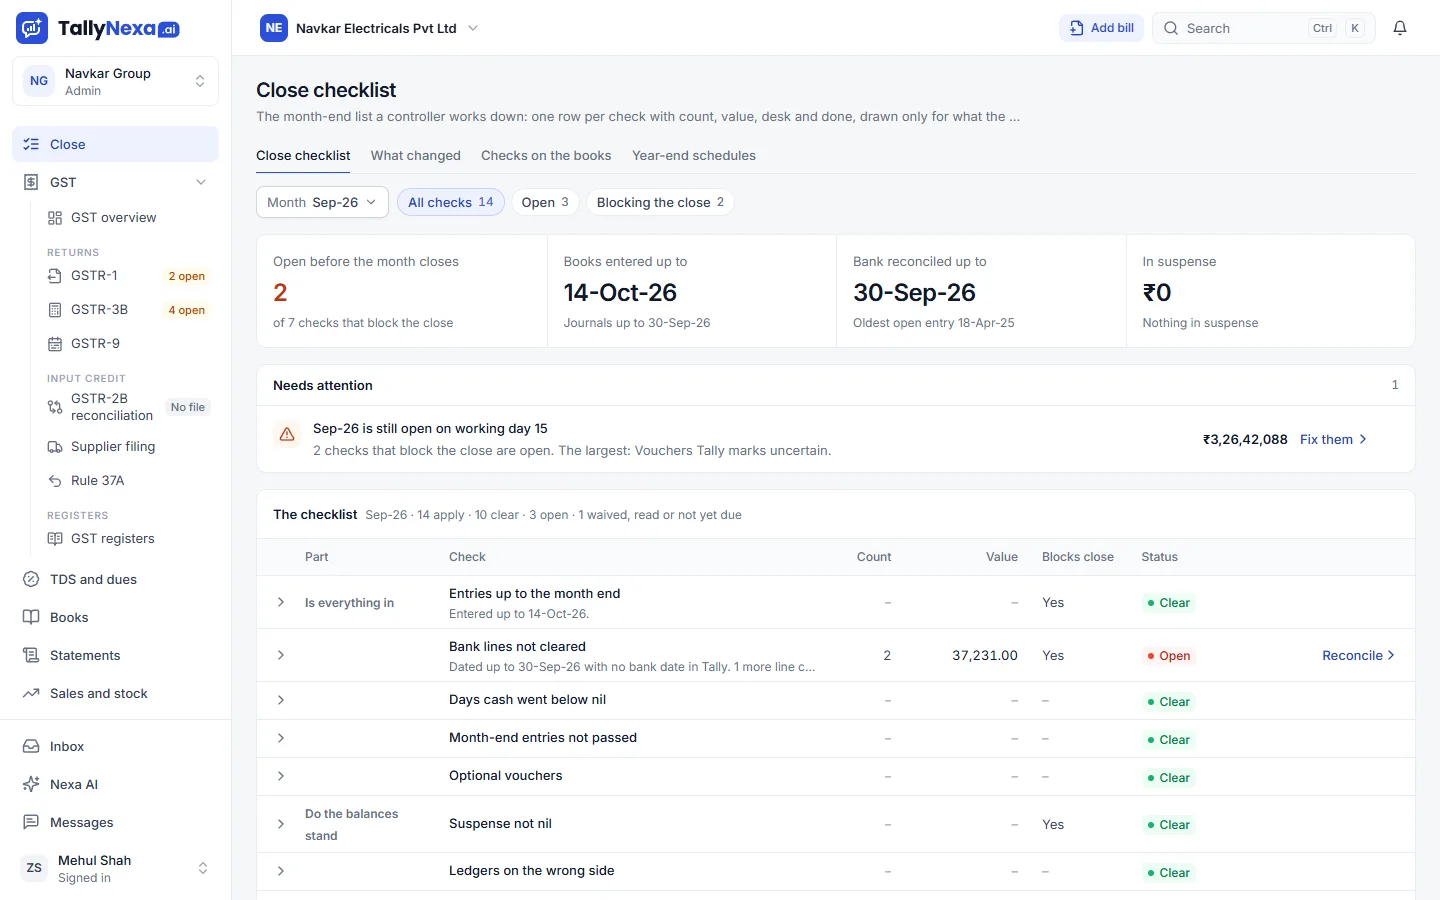The height and width of the screenshot is (900, 1440).
Task: Open the Close section in sidebar
Action: [x=115, y=144]
